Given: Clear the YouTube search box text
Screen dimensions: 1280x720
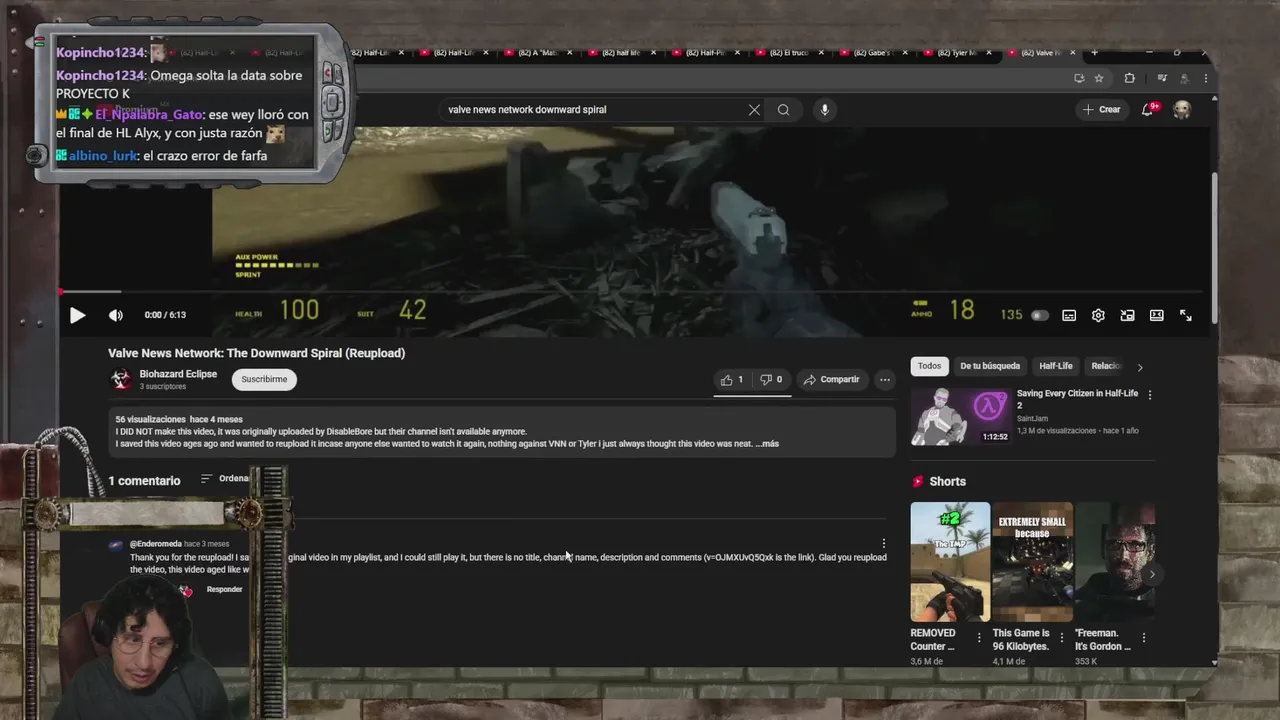Looking at the screenshot, I should (754, 110).
